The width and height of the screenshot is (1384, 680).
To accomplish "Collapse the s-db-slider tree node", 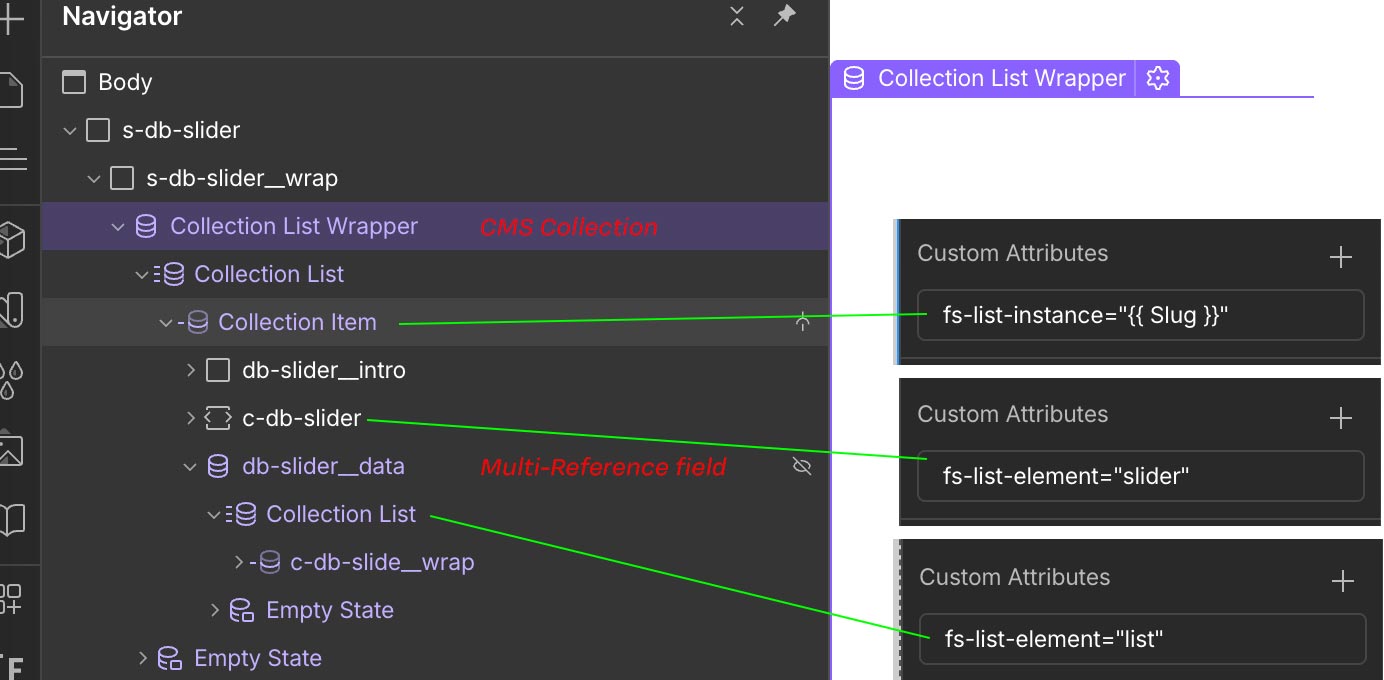I will point(69,130).
